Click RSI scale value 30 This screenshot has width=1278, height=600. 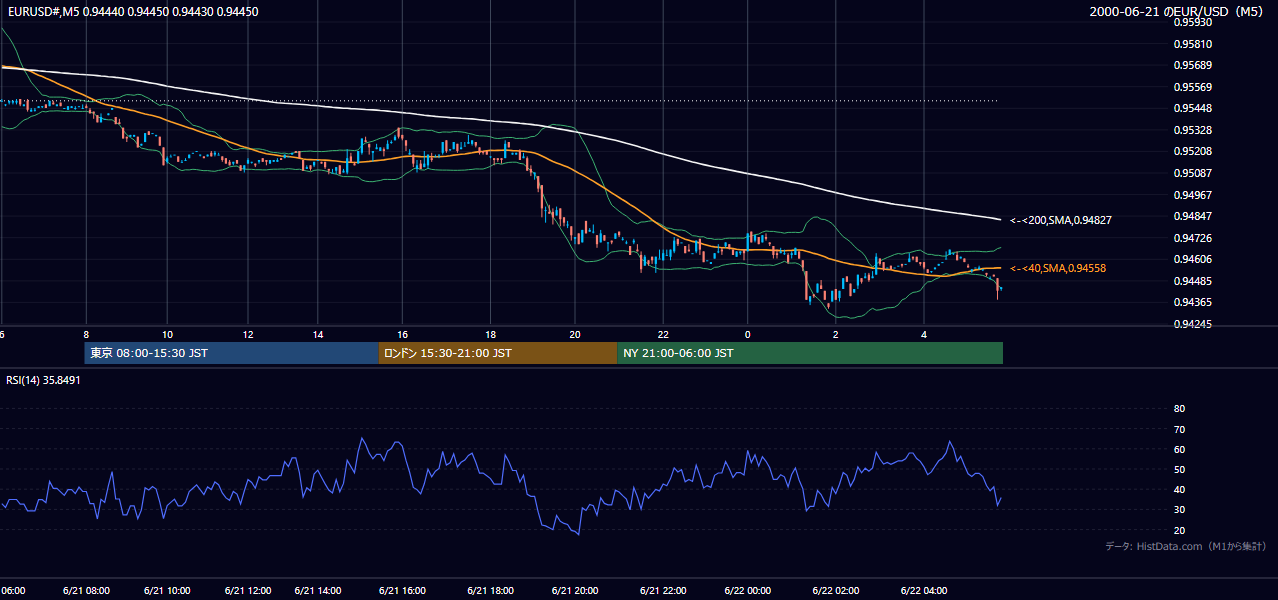coord(1179,510)
